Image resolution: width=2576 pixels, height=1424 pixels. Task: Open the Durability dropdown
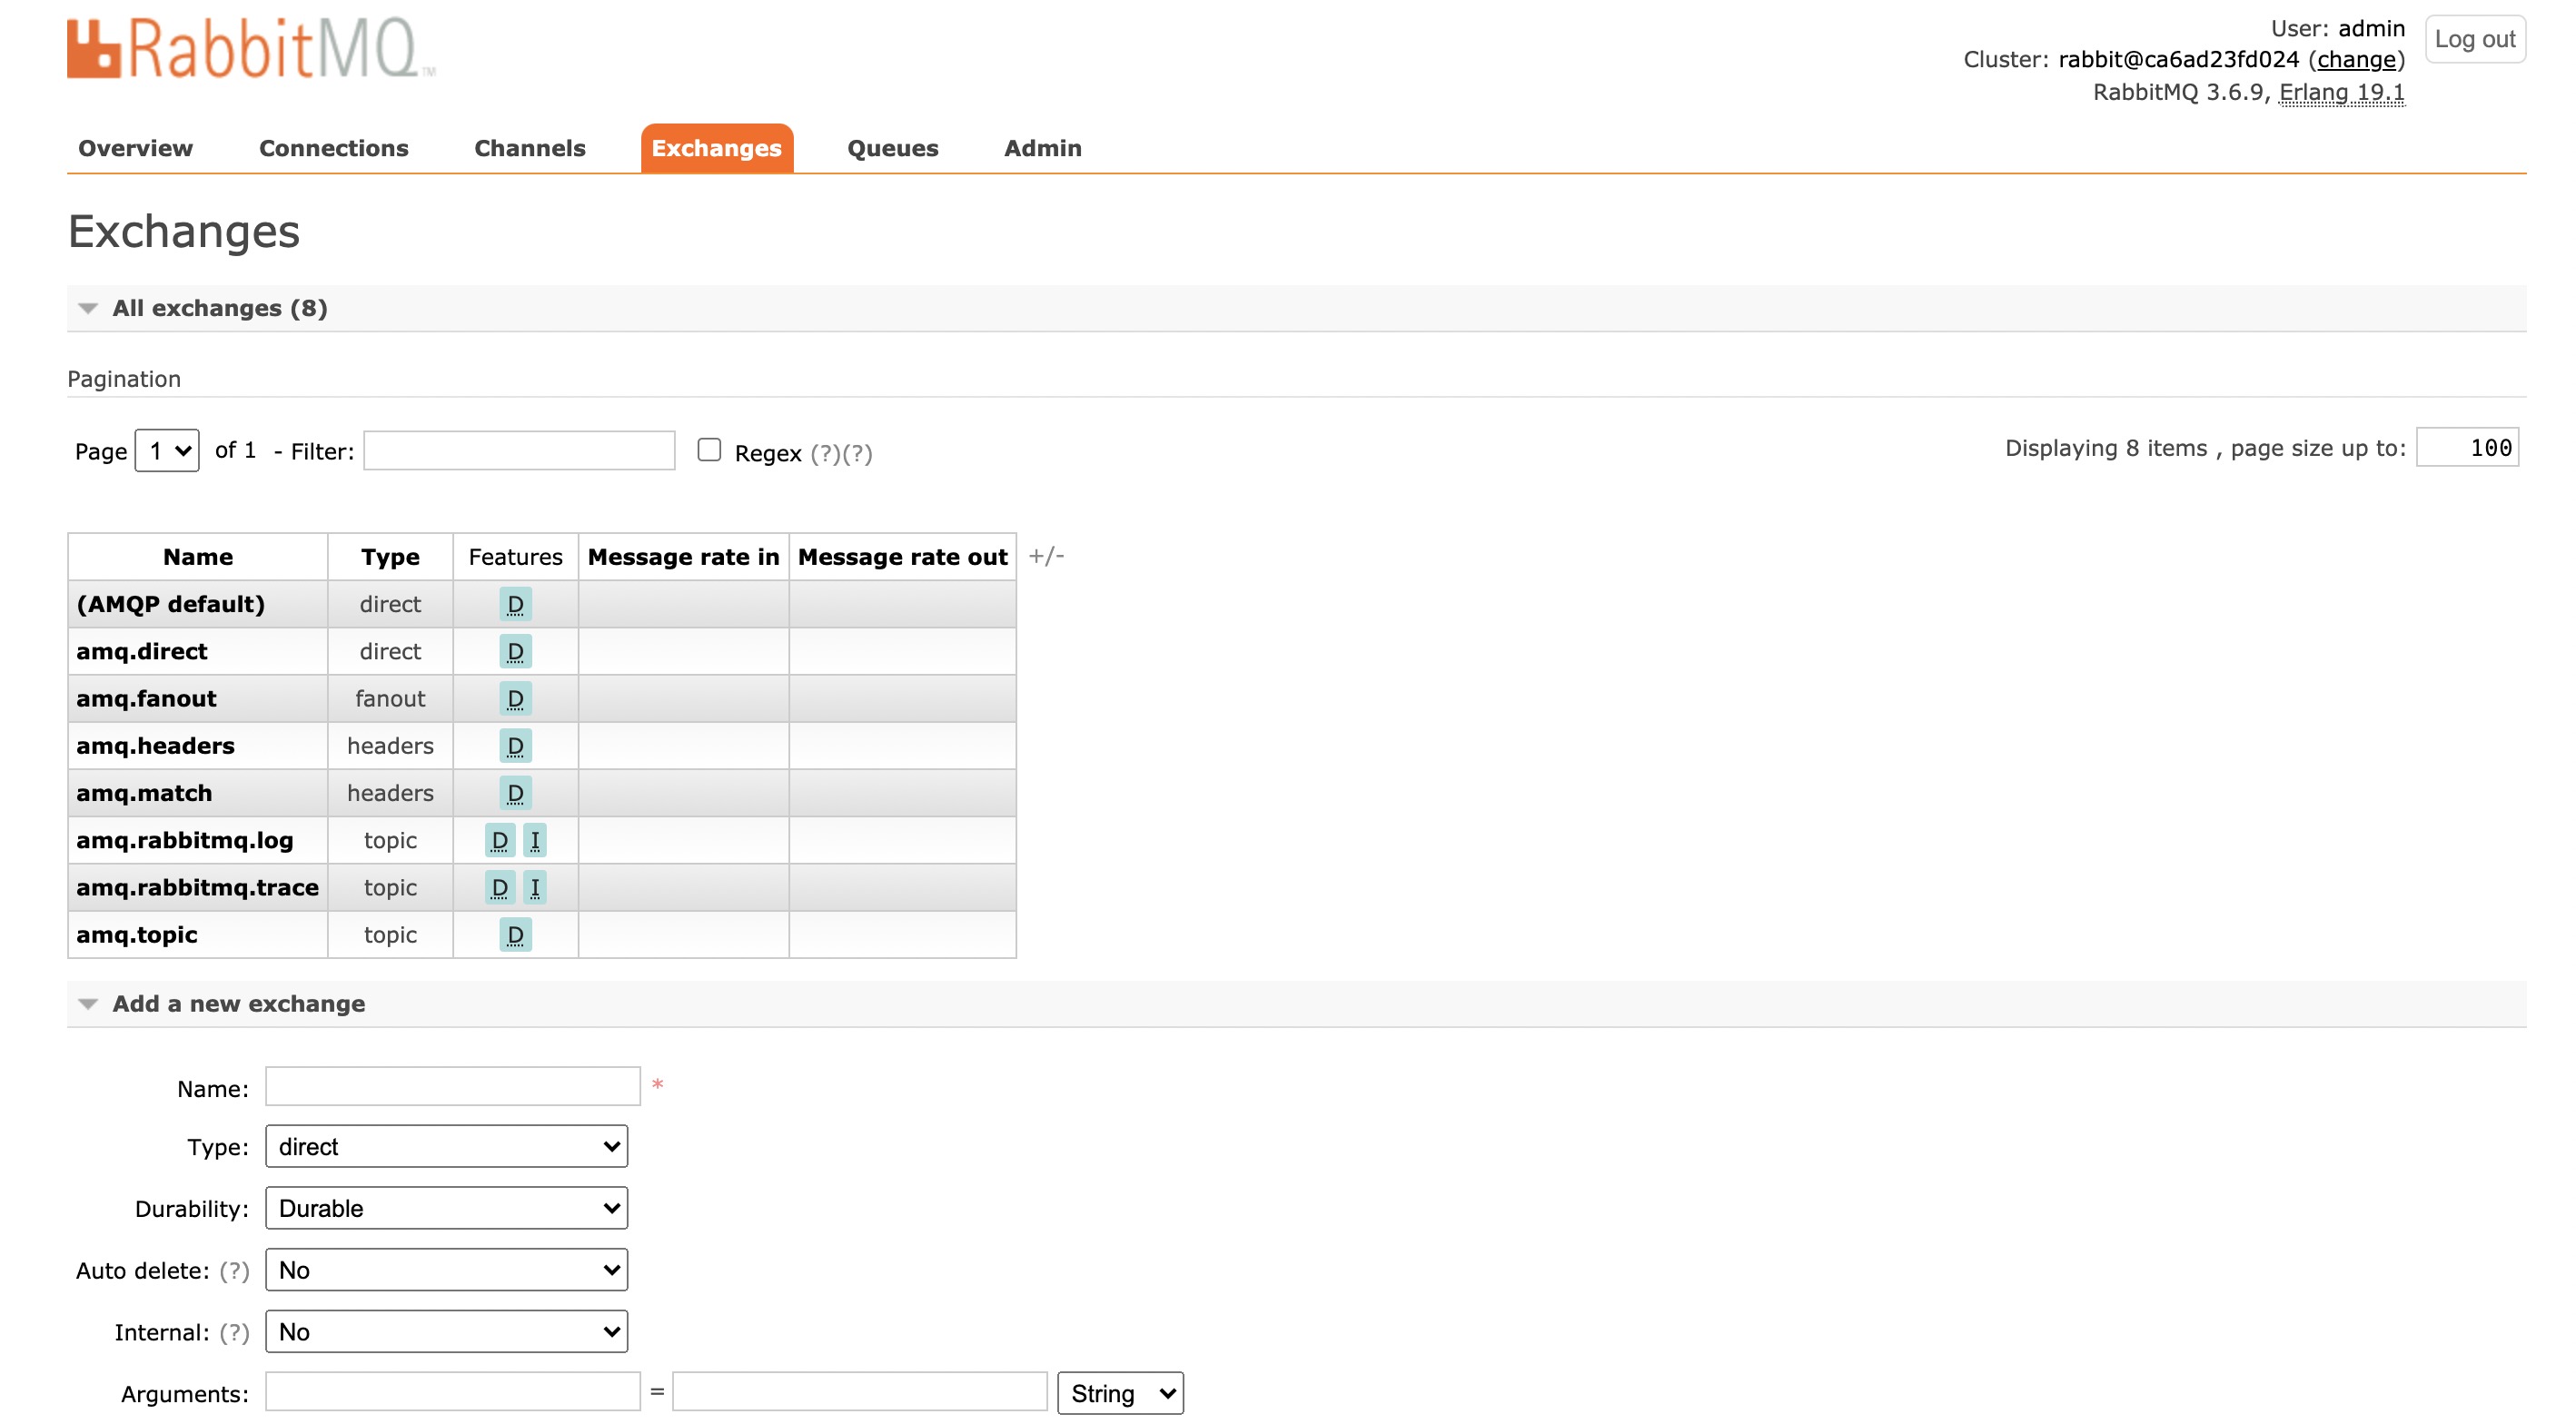pos(446,1208)
